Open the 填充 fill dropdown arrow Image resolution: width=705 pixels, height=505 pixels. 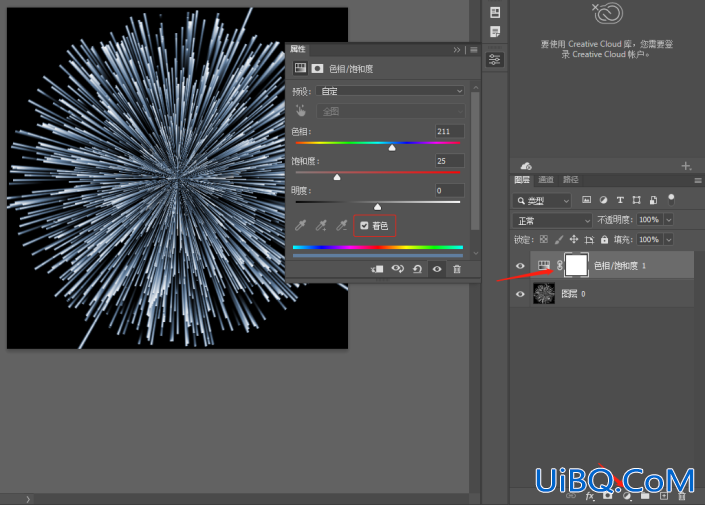click(x=669, y=239)
